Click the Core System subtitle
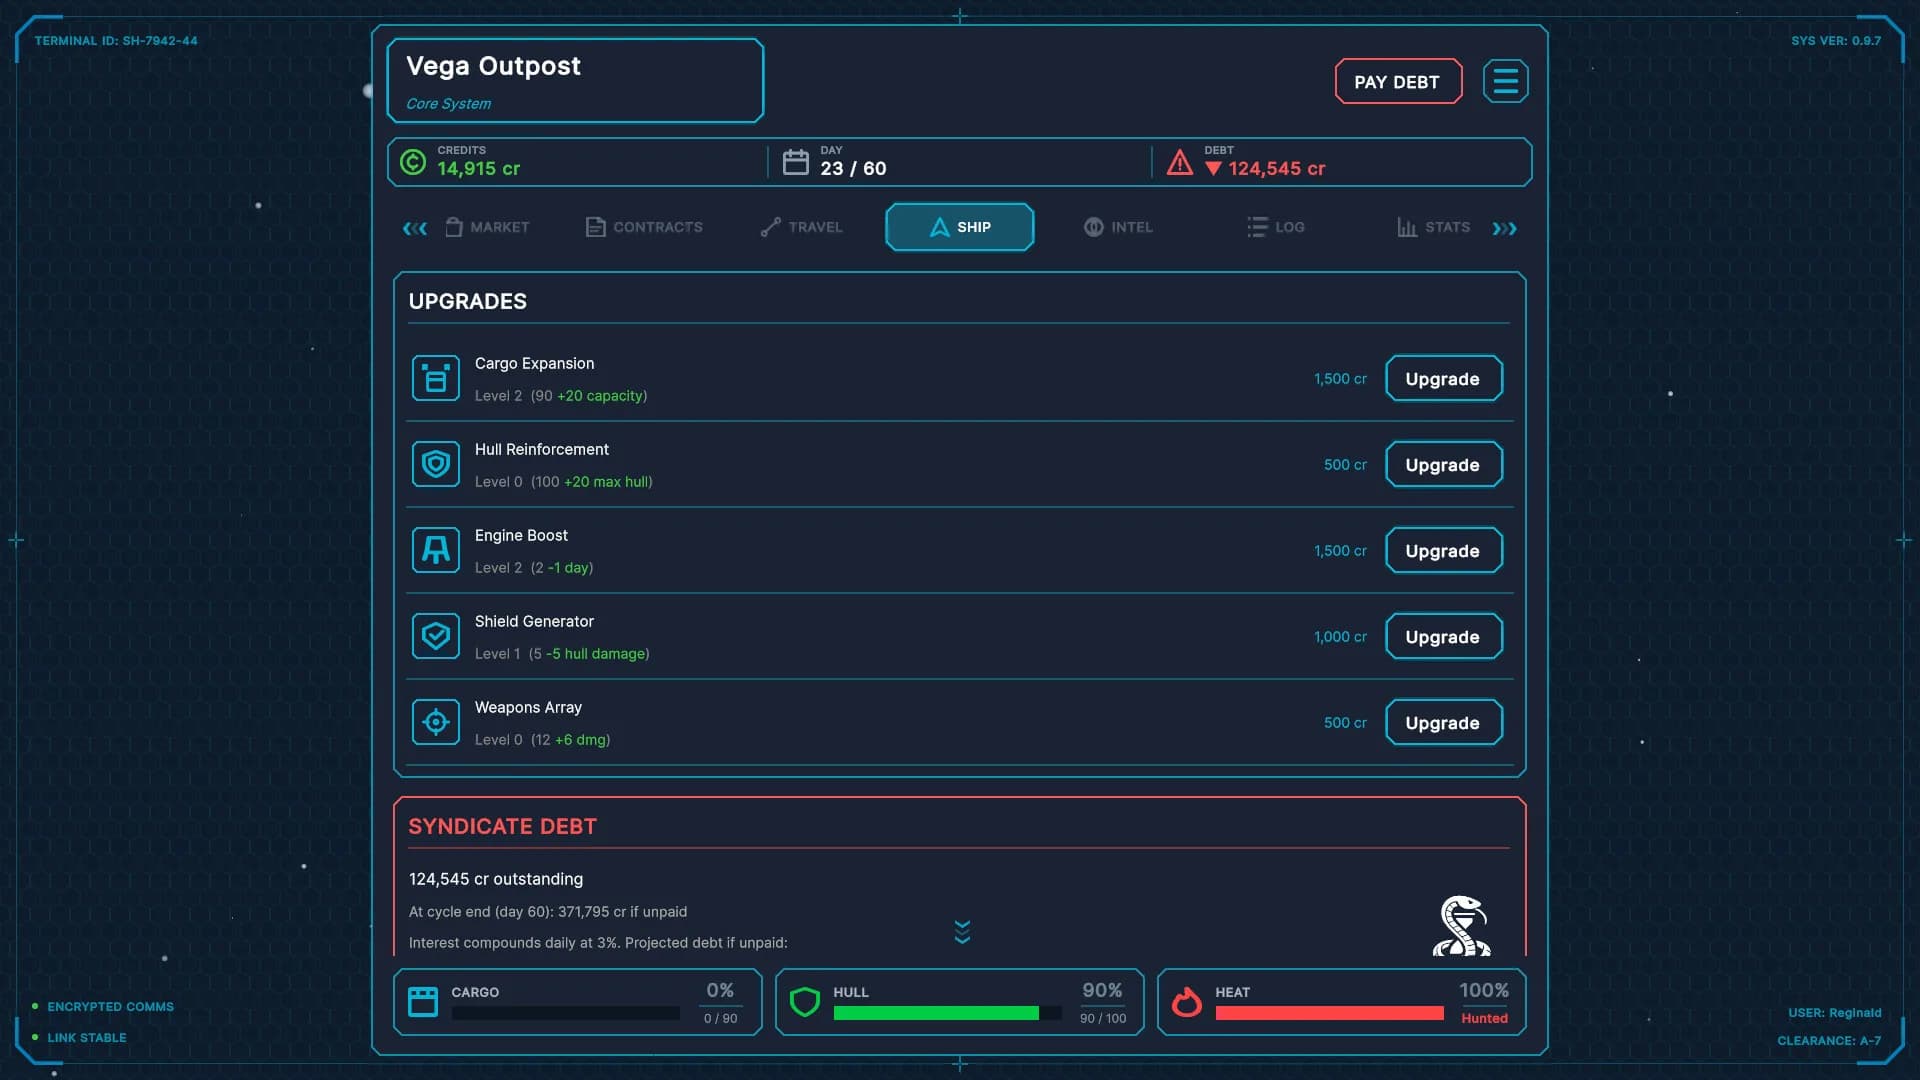Screen dimensions: 1920x1080 tap(448, 104)
